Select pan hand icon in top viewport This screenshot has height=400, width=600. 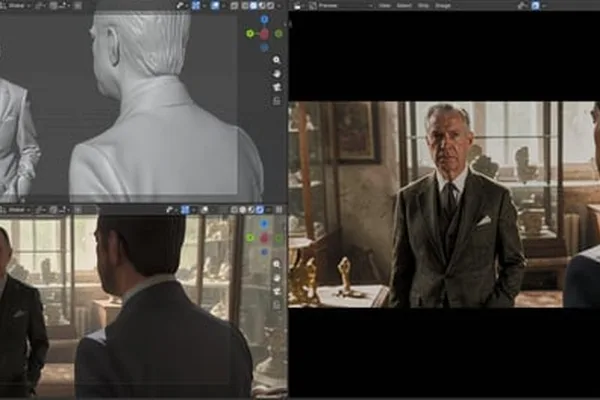[x=276, y=74]
